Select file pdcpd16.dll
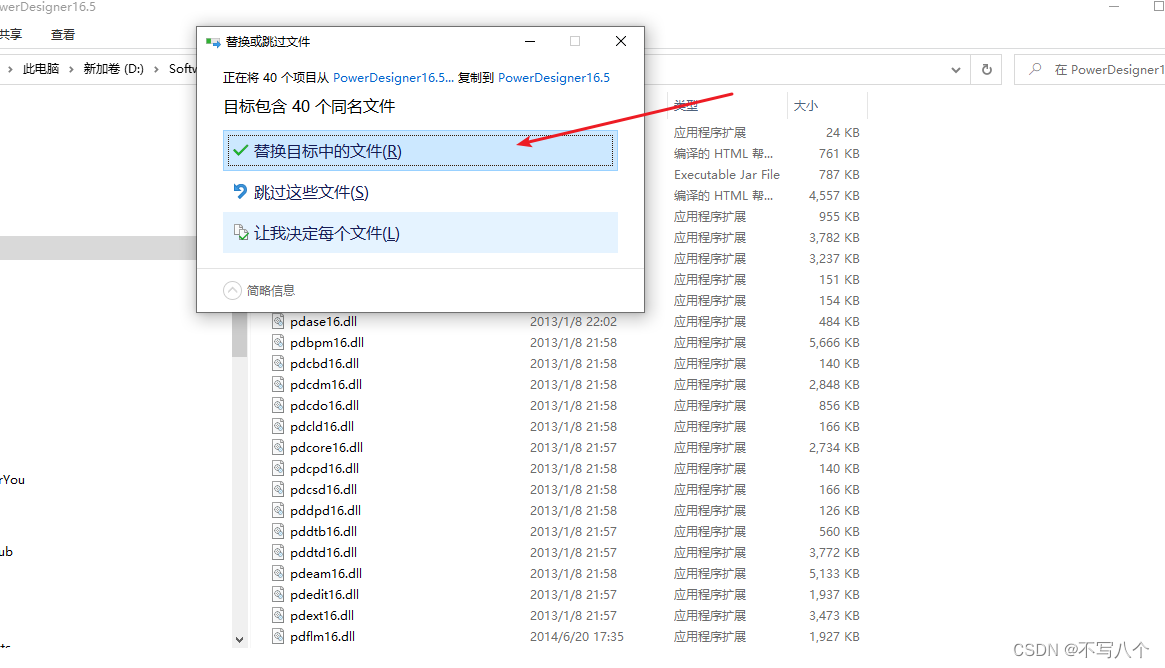The width and height of the screenshot is (1165, 668). coord(325,469)
